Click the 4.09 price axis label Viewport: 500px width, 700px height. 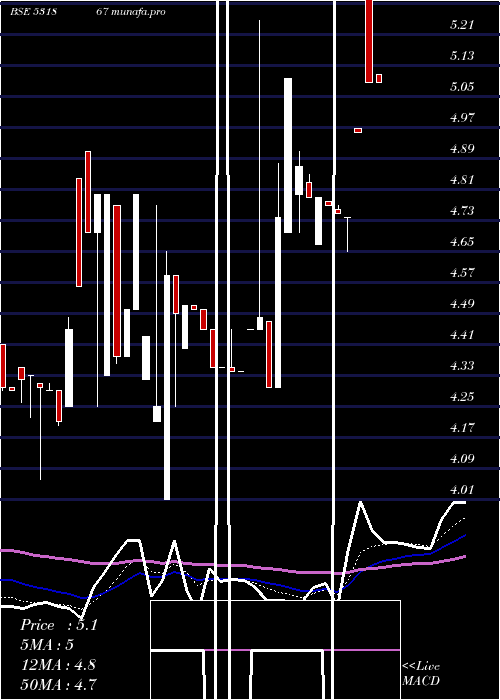[x=461, y=459]
